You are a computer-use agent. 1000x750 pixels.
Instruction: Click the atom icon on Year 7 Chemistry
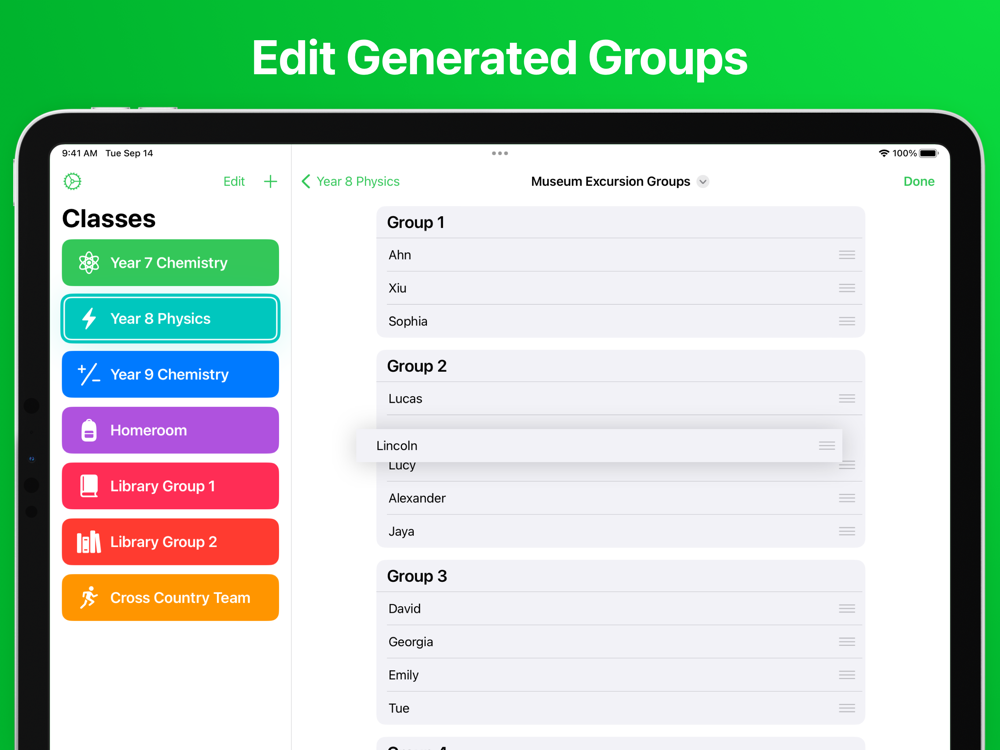[89, 263]
